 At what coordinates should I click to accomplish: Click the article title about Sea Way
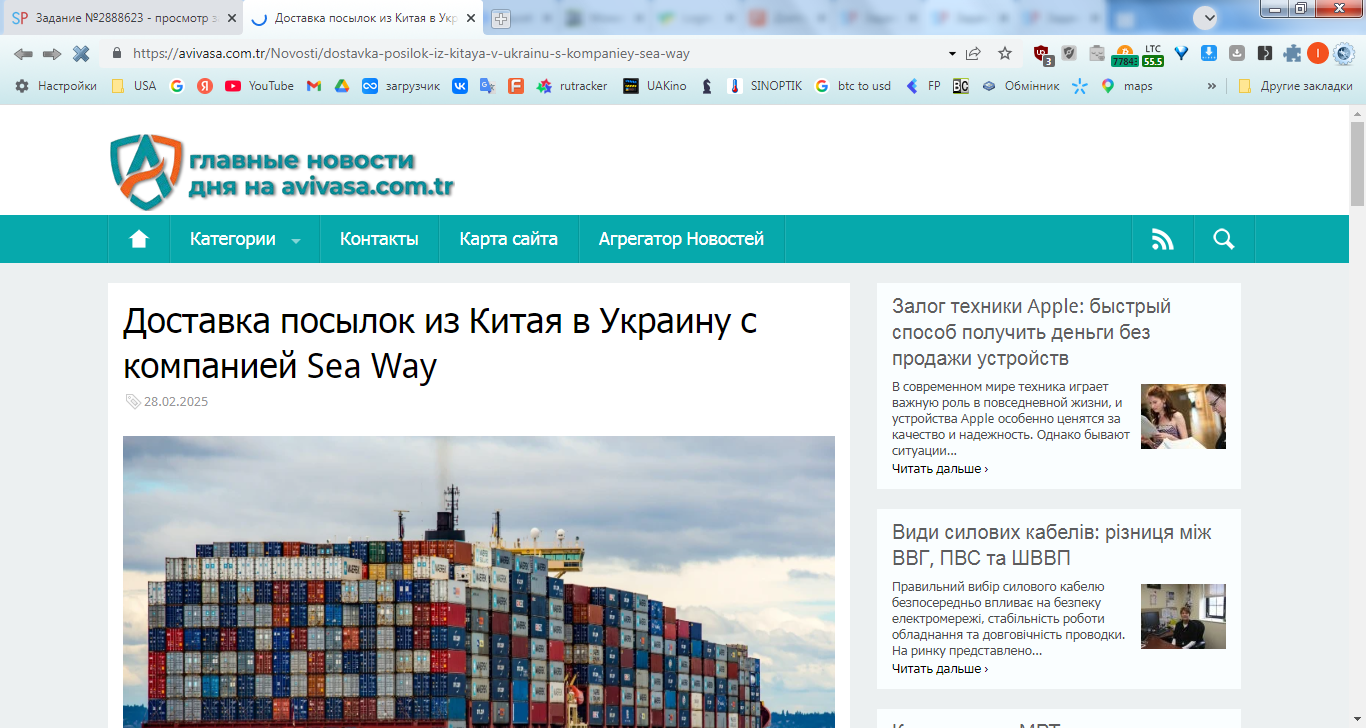coord(440,344)
